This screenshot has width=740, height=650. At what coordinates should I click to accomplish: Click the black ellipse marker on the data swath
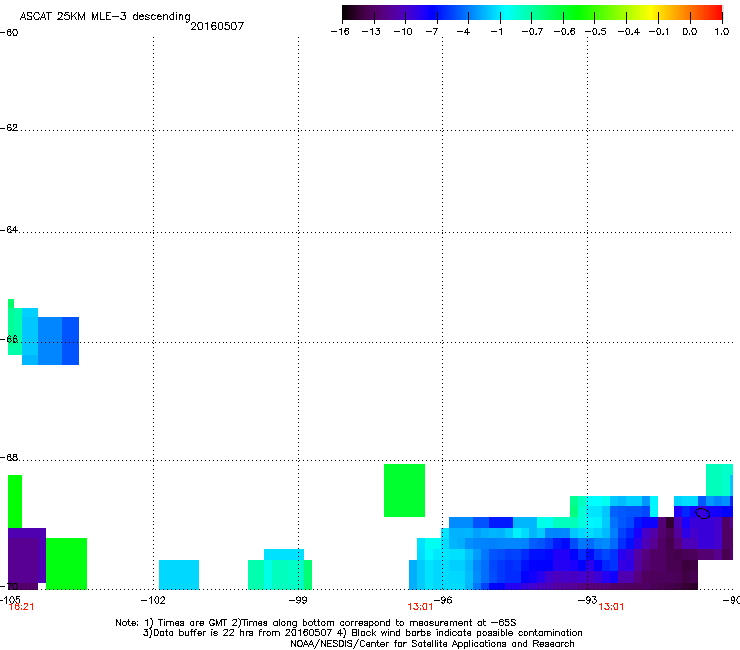703,513
